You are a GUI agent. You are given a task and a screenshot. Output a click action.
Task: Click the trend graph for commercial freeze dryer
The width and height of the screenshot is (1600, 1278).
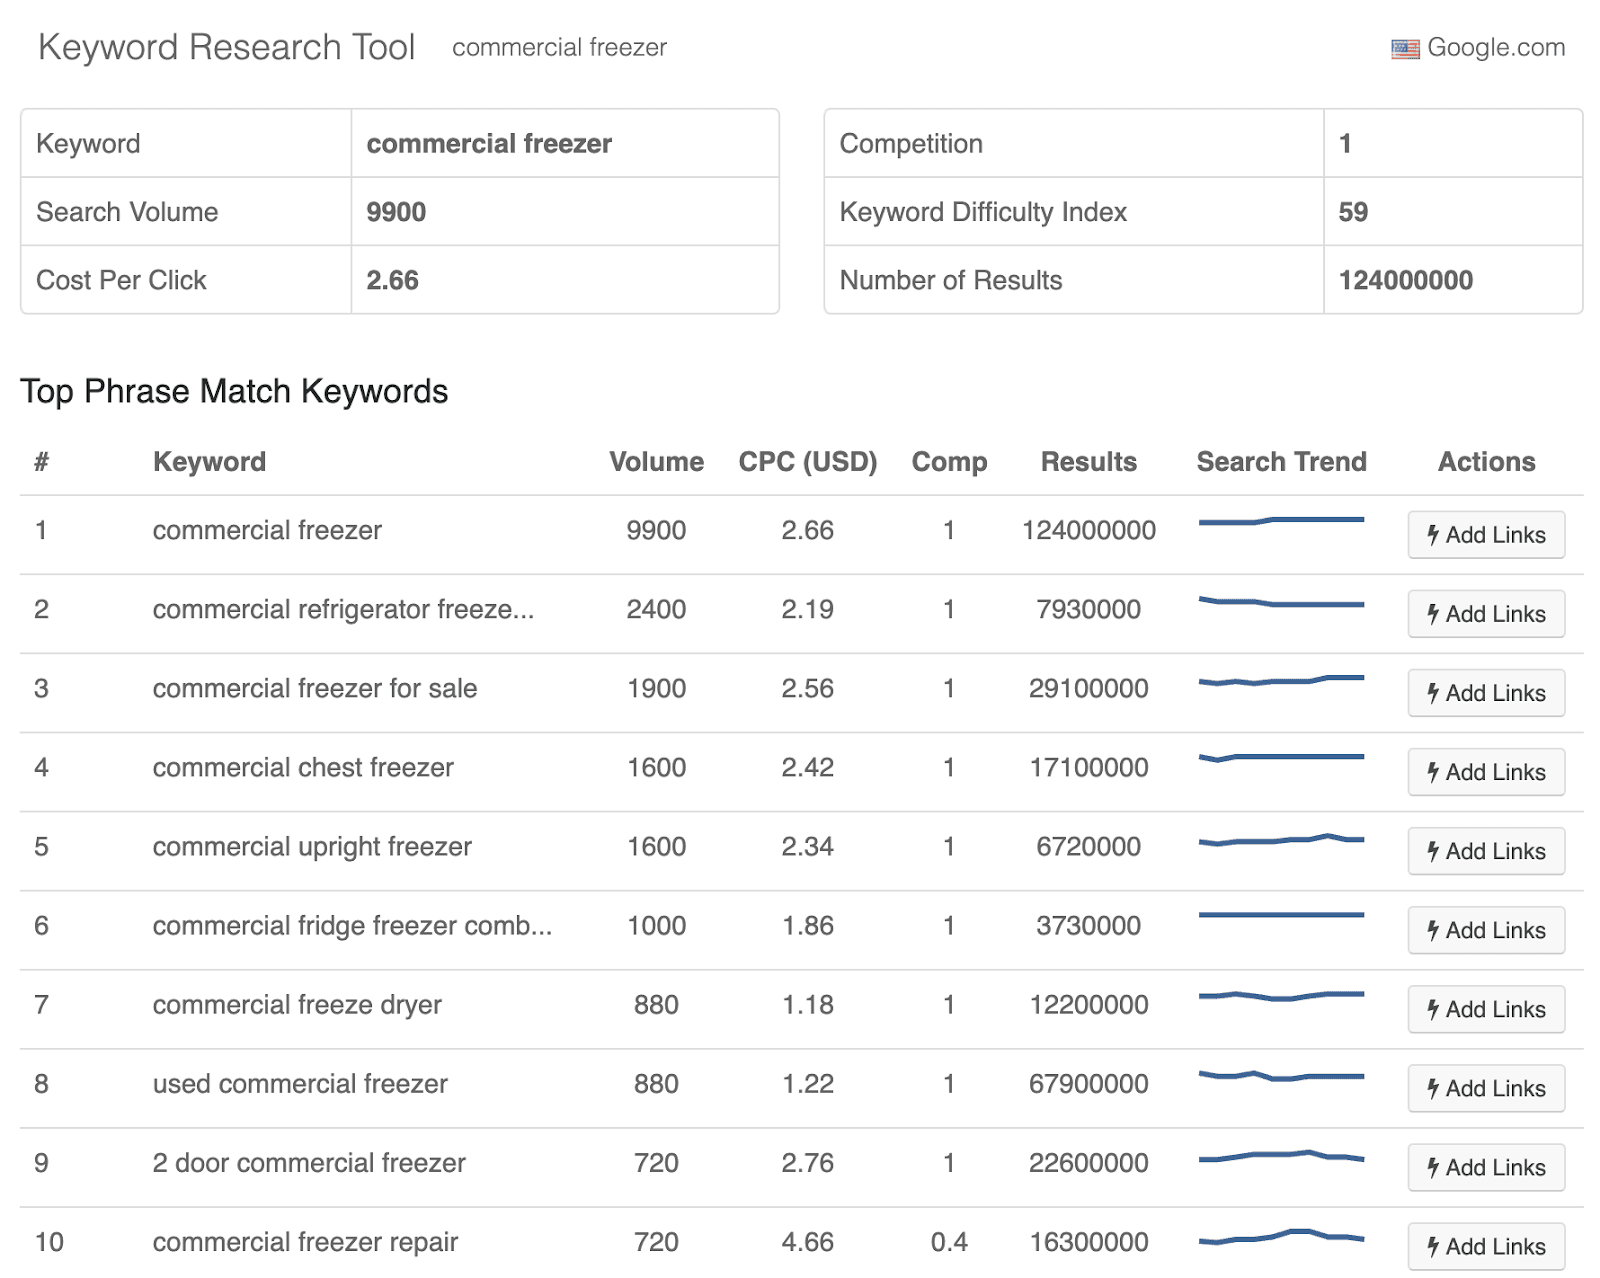coord(1281,996)
